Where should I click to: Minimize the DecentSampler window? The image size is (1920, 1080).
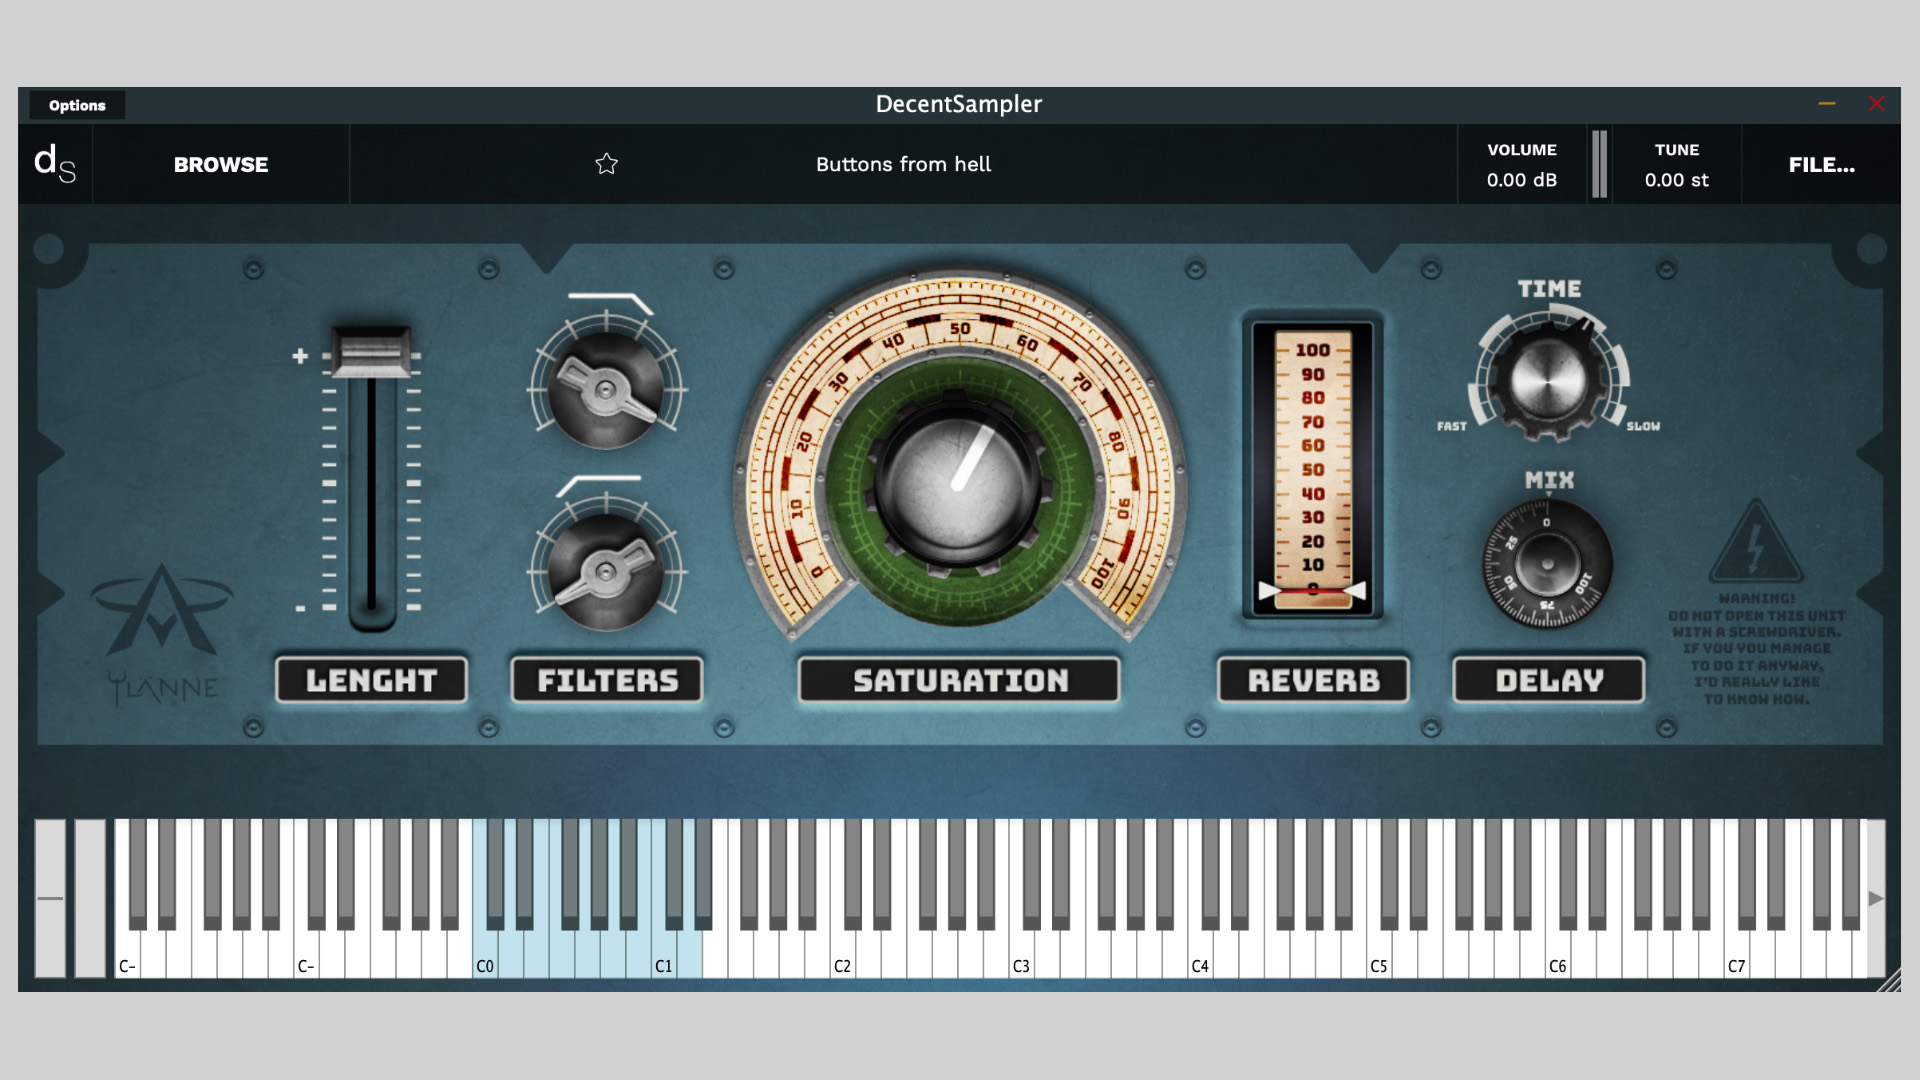click(1827, 104)
